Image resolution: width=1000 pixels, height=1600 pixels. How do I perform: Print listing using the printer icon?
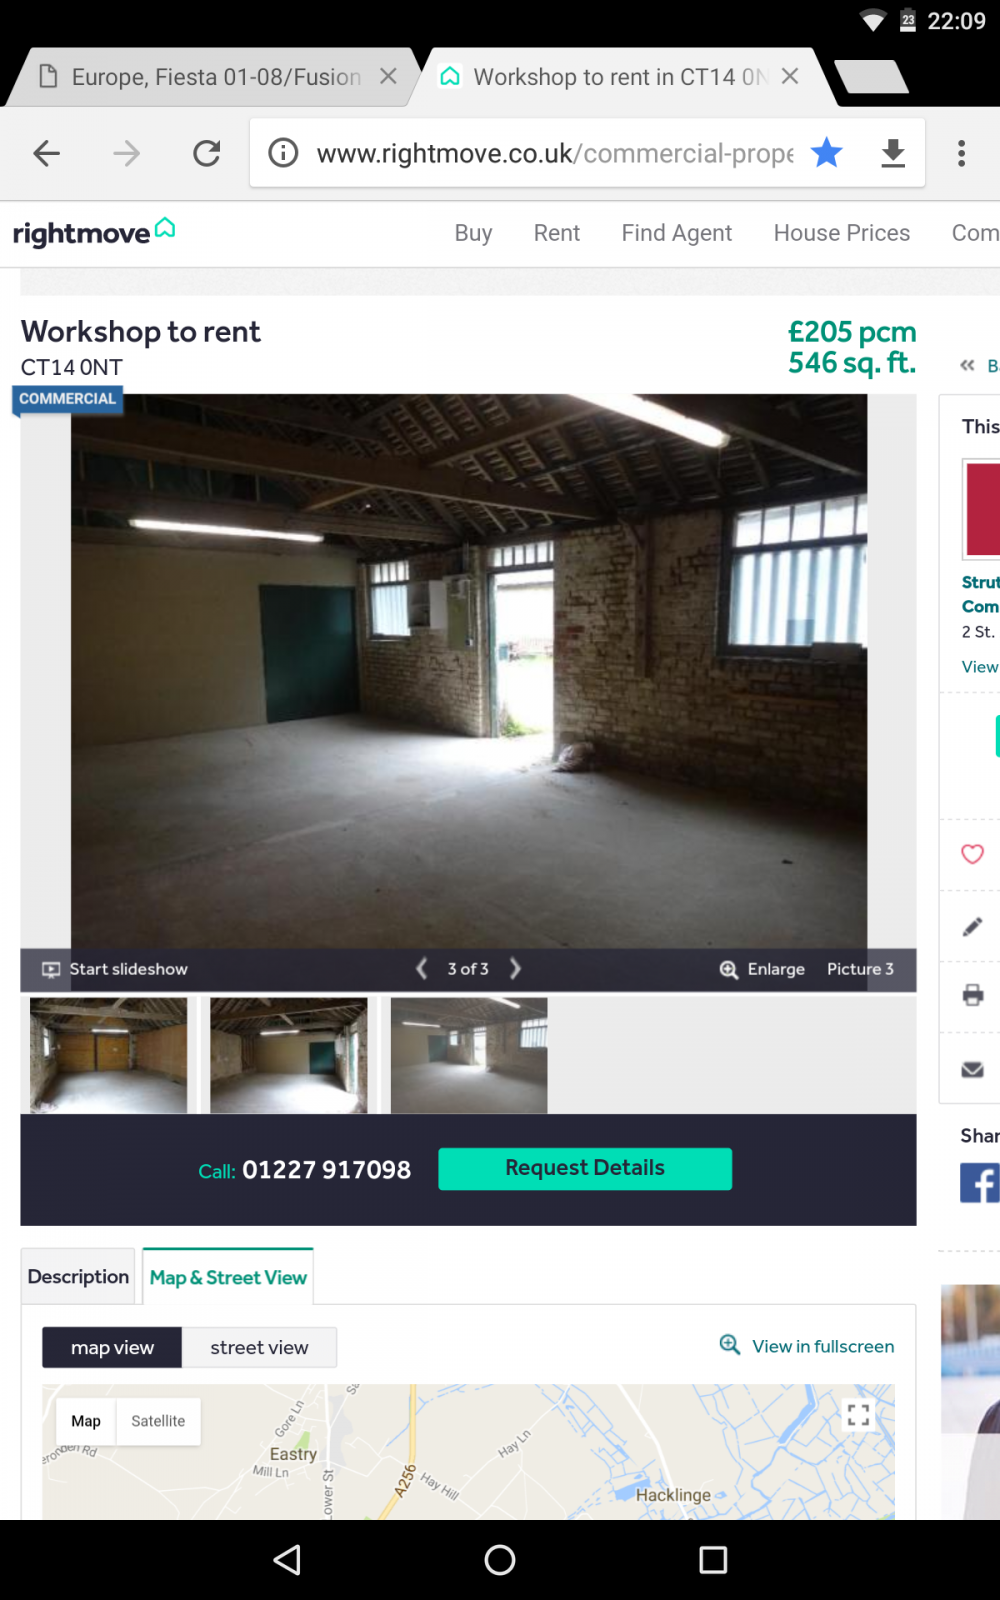[972, 995]
